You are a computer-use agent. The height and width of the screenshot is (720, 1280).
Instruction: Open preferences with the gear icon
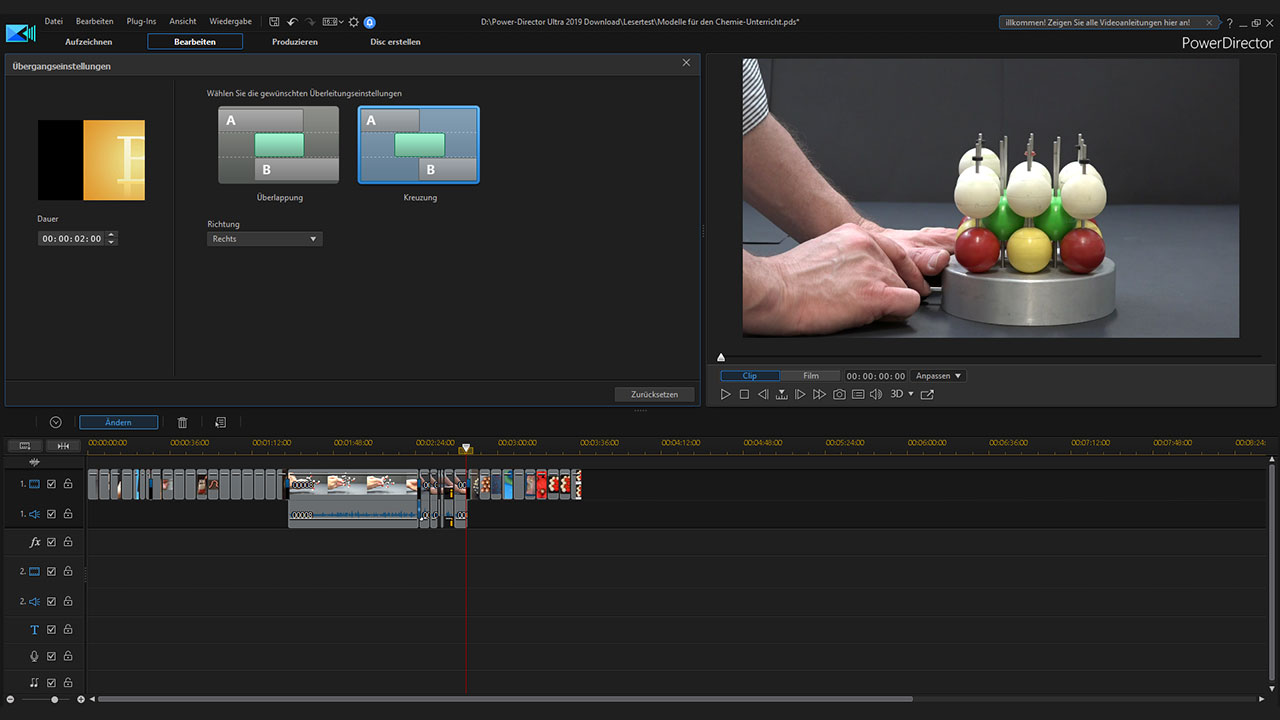pyautogui.click(x=353, y=22)
